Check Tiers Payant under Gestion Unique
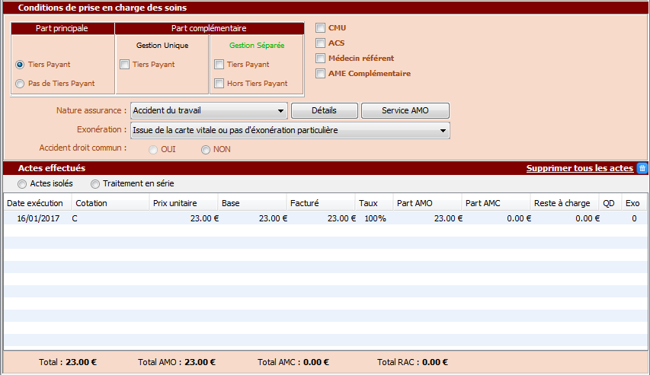This screenshot has width=650, height=375. click(x=124, y=64)
